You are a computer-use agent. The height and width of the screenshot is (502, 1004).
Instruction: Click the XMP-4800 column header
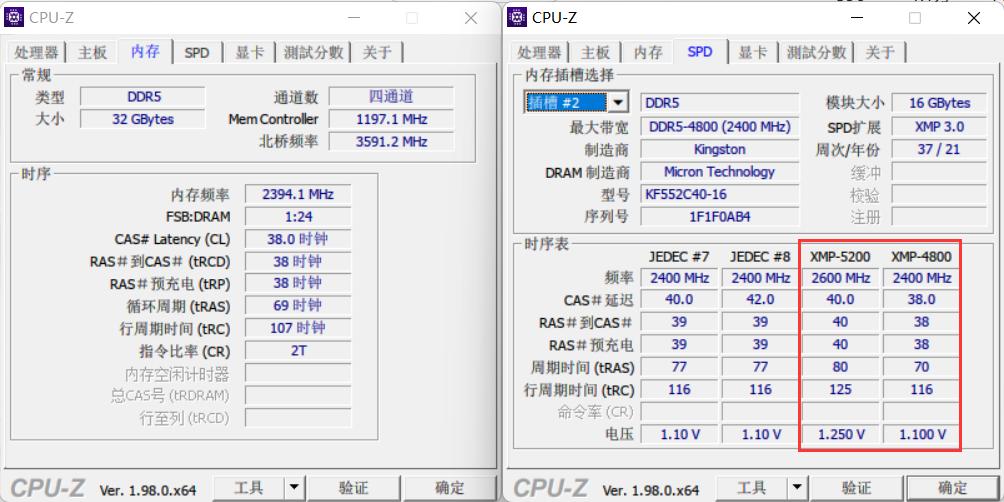pyautogui.click(x=921, y=257)
